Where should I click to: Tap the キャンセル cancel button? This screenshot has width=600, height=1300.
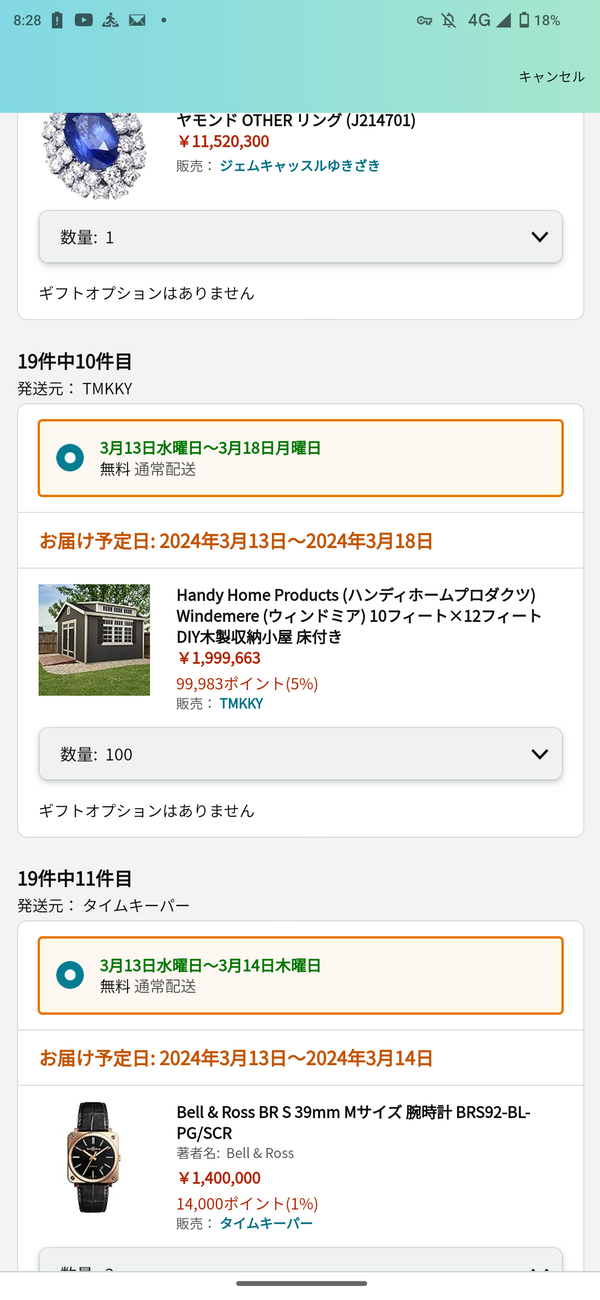(x=551, y=77)
